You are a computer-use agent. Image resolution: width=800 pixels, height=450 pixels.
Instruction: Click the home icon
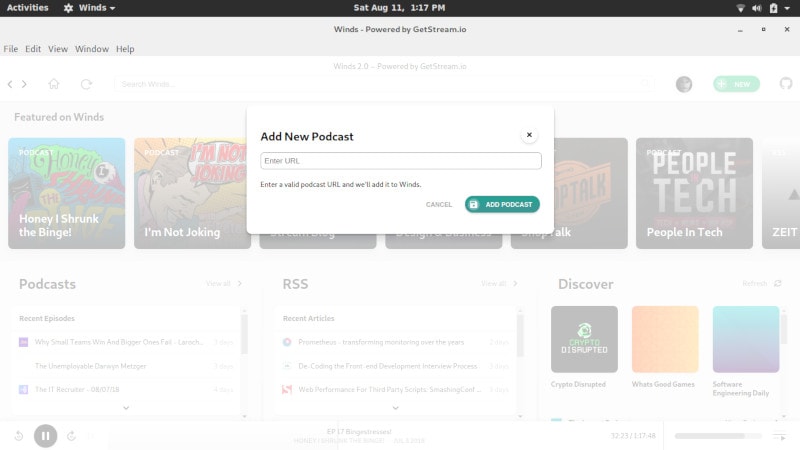(x=54, y=84)
